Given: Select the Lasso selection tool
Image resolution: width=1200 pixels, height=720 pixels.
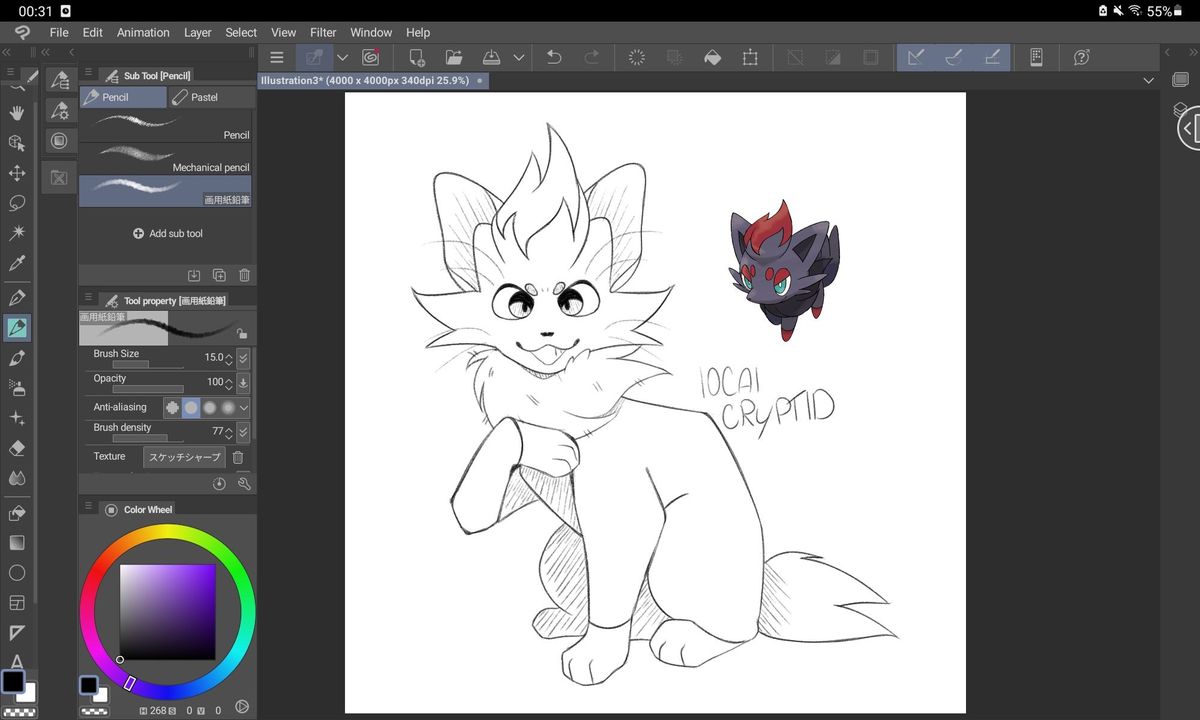Looking at the screenshot, I should pos(17,203).
